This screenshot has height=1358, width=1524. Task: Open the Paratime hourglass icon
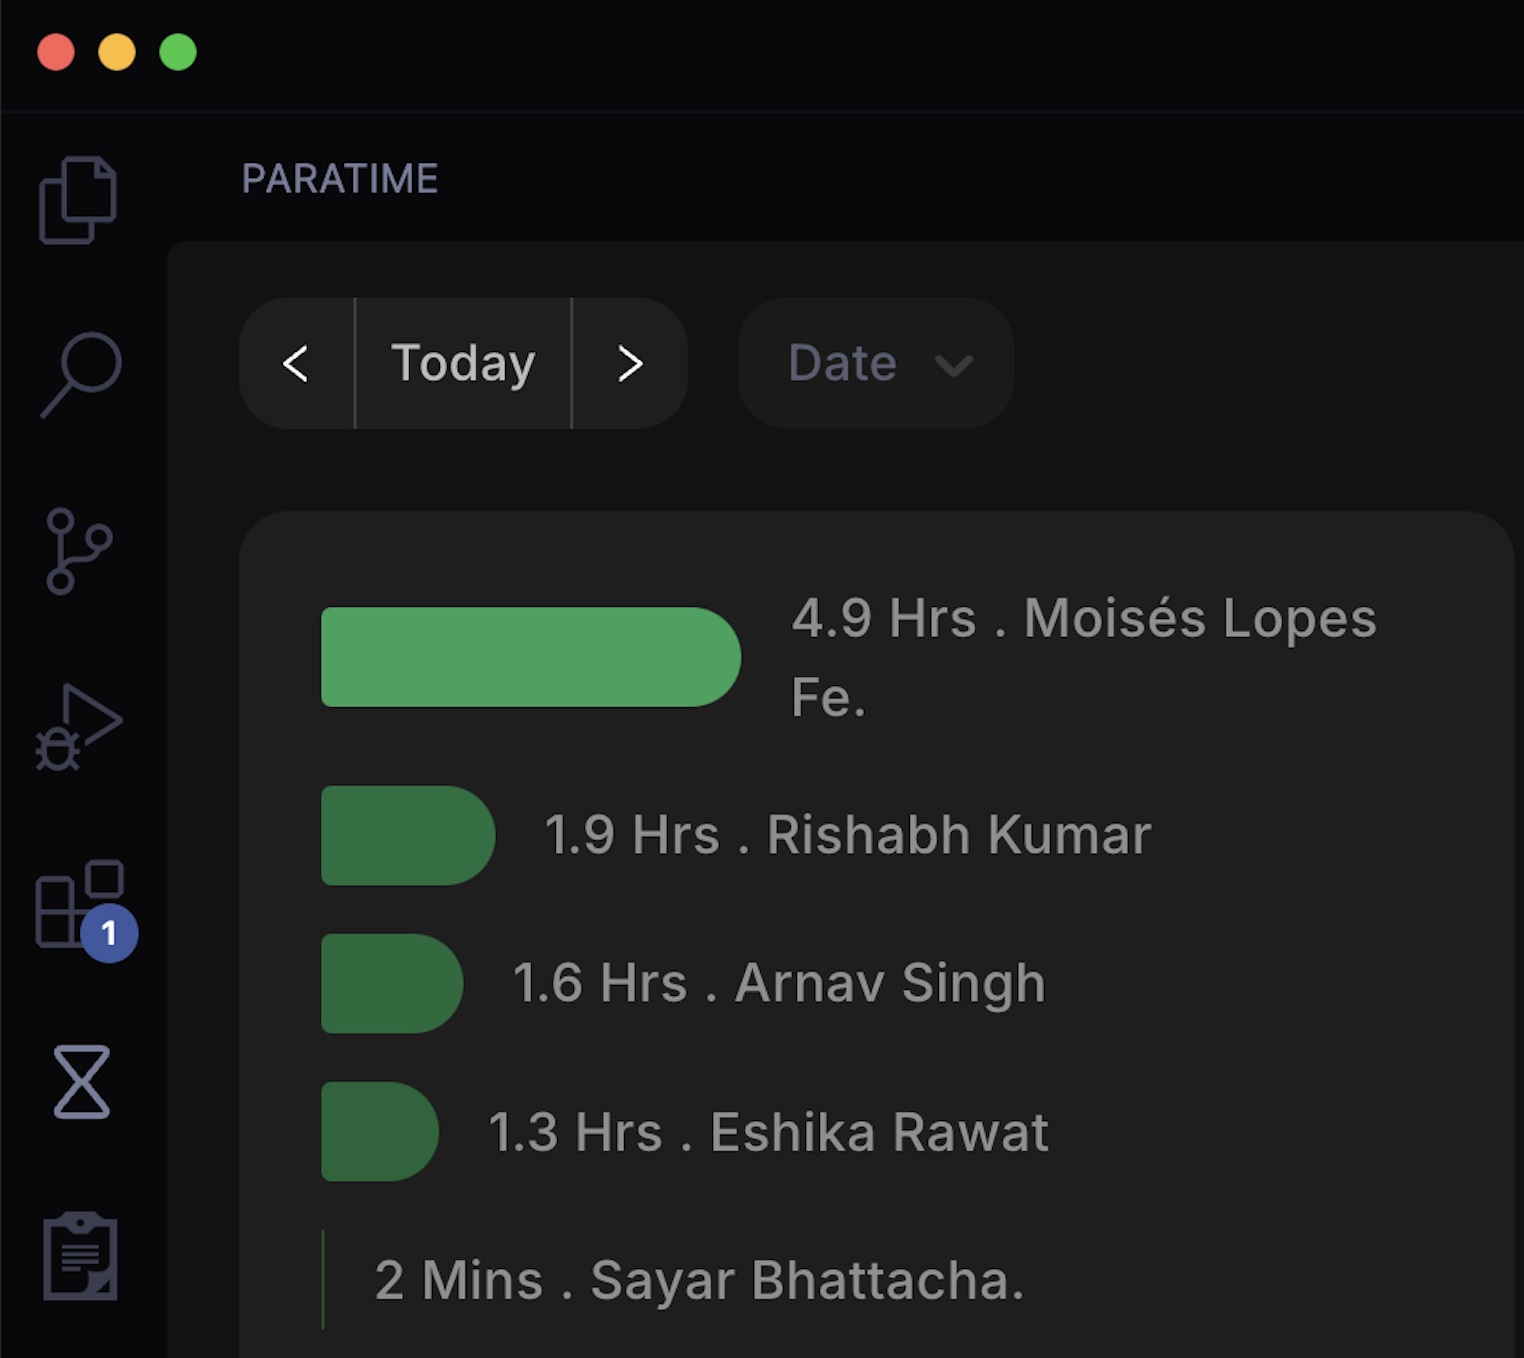(x=81, y=1082)
